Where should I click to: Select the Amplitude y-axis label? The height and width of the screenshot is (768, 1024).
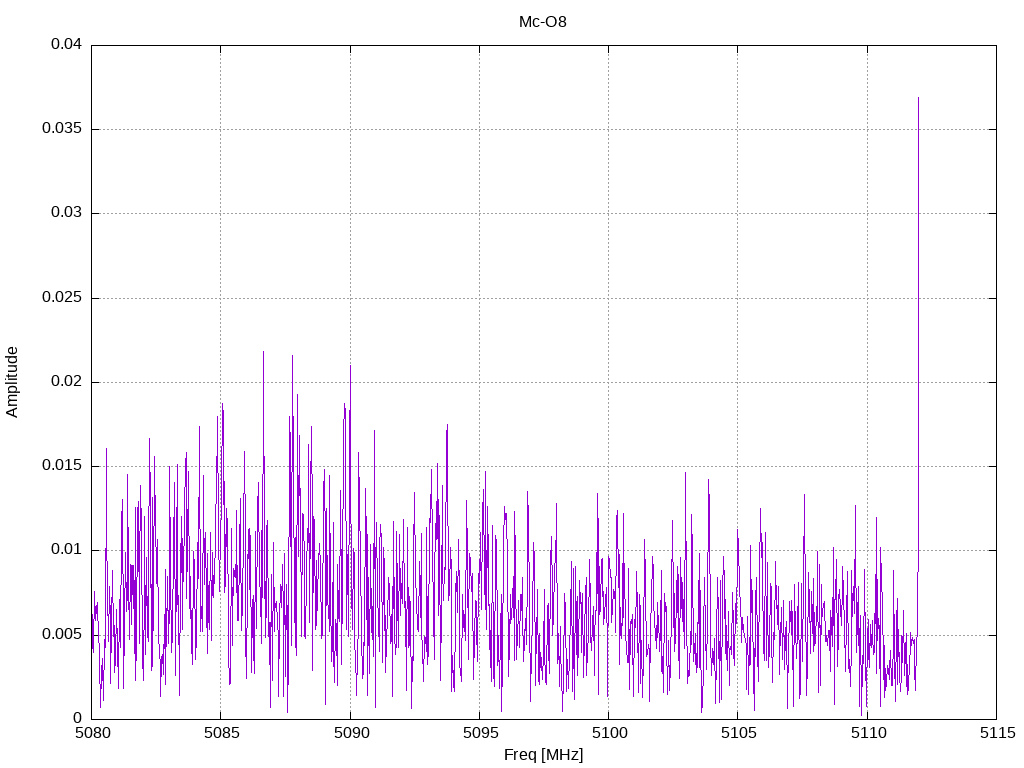pos(12,382)
